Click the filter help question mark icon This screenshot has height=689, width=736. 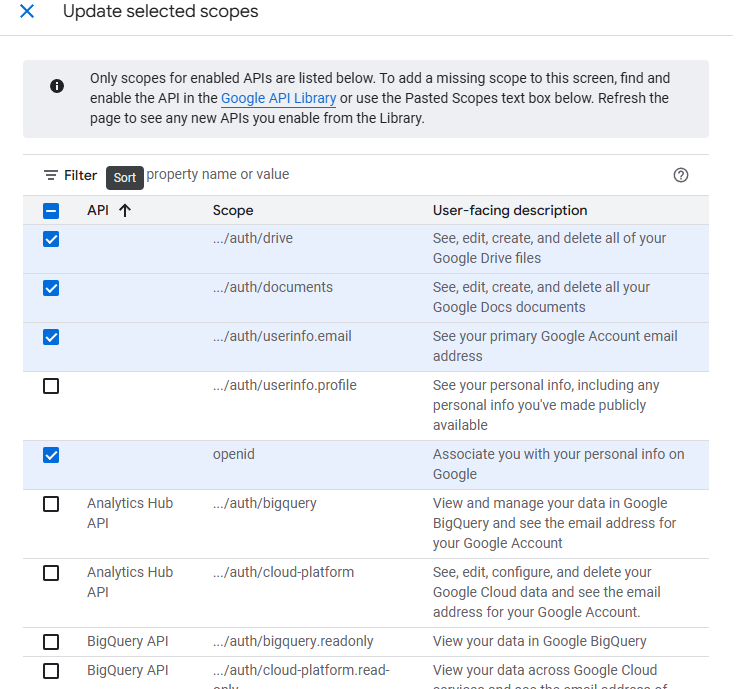pyautogui.click(x=681, y=175)
